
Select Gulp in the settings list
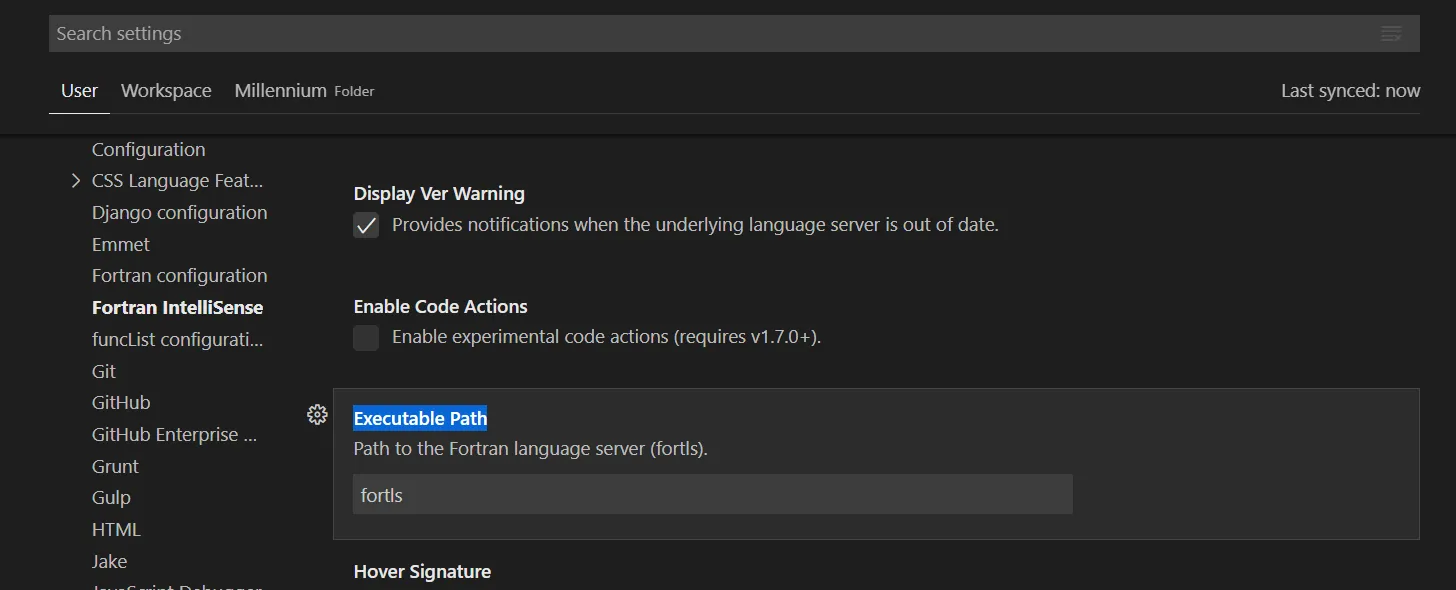111,498
